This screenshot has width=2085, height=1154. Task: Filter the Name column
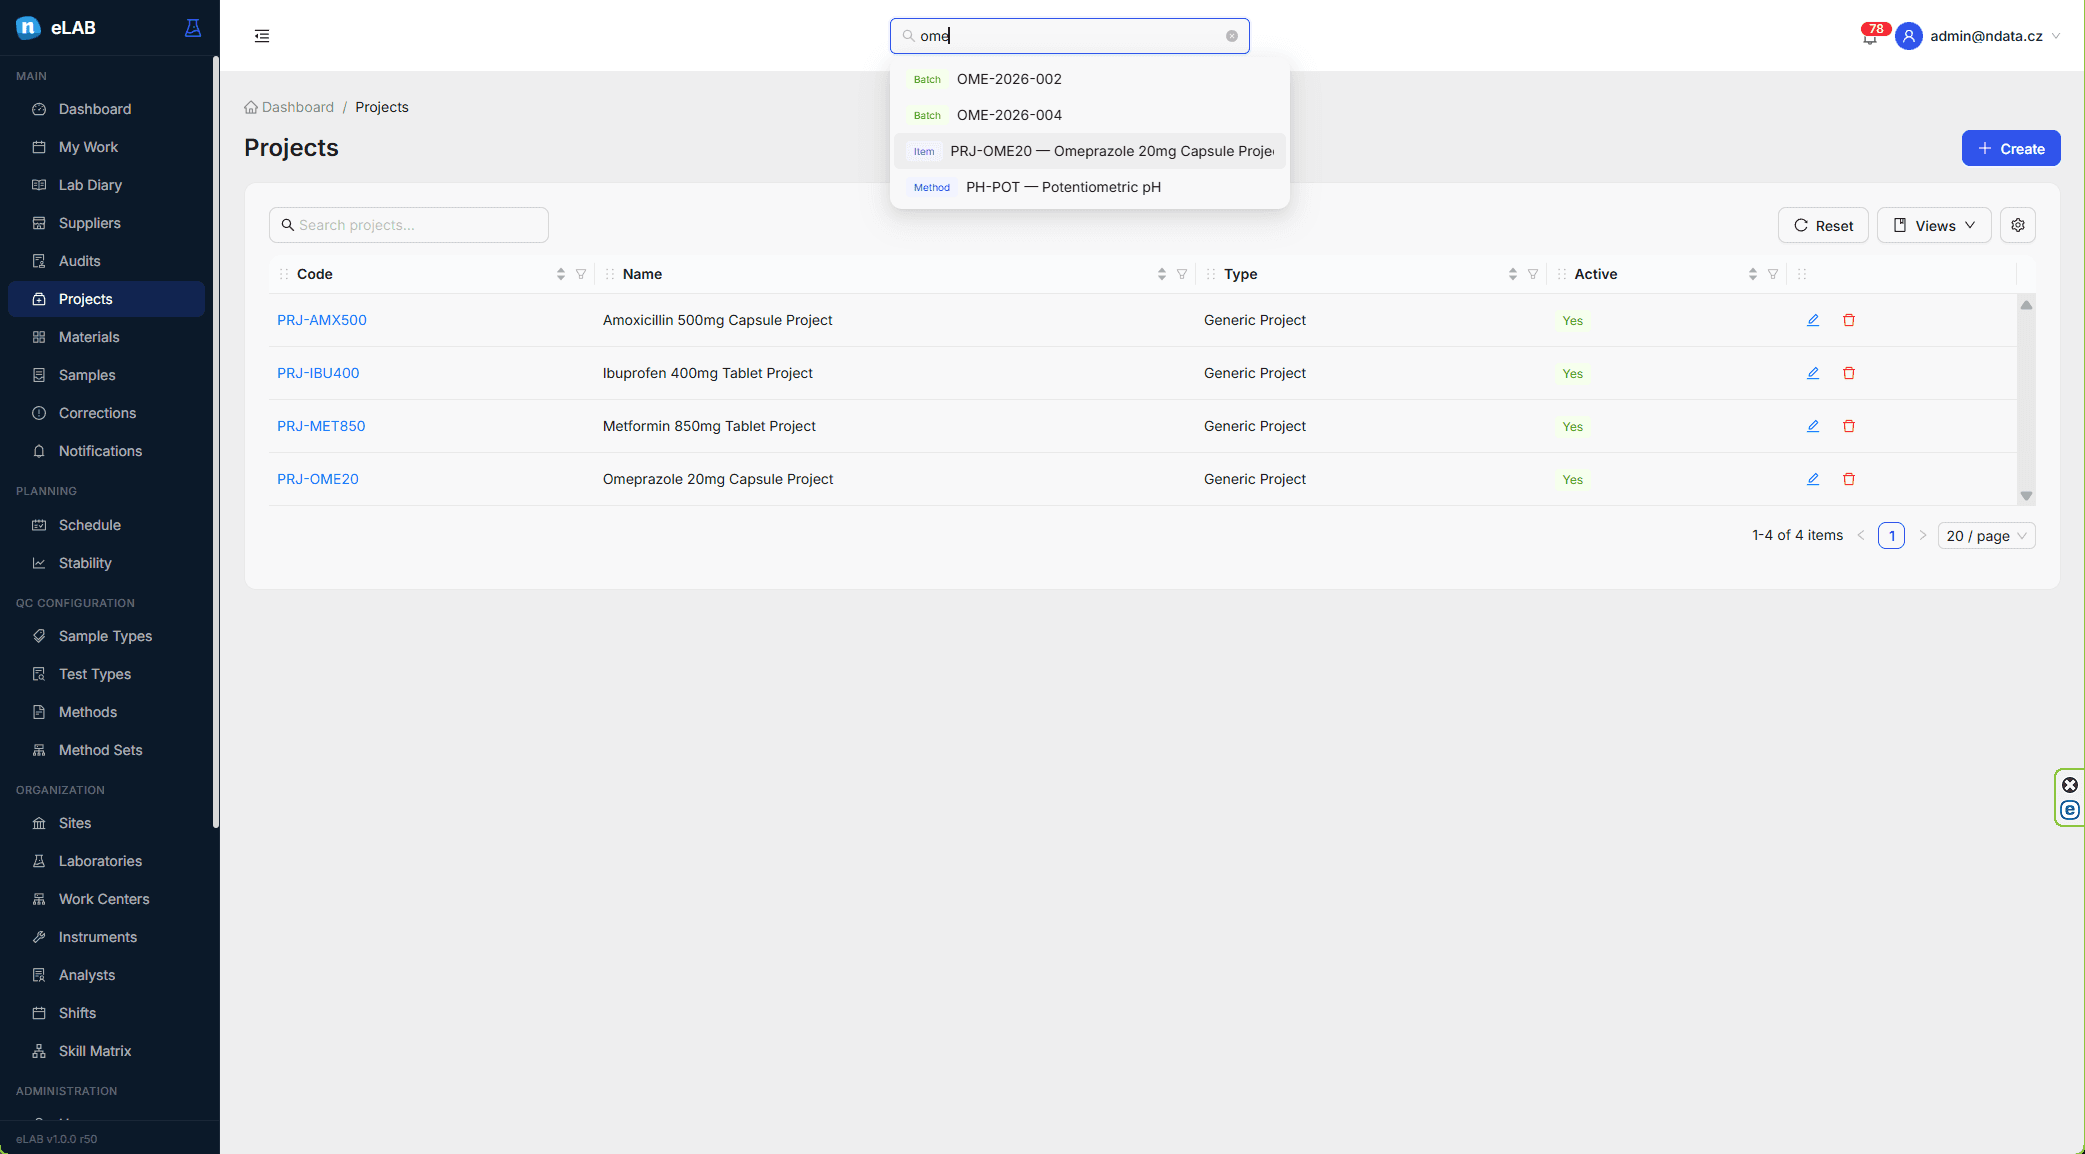click(x=1182, y=274)
